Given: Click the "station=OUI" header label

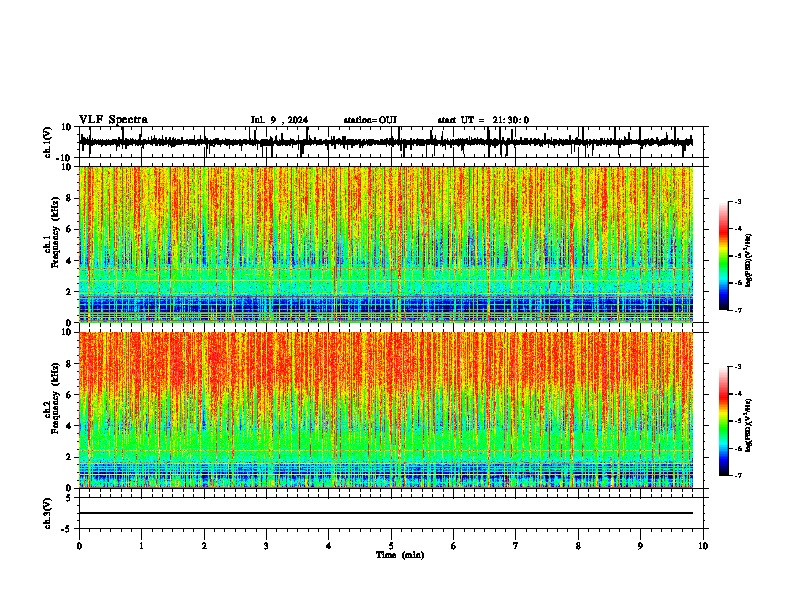Looking at the screenshot, I should tap(370, 120).
